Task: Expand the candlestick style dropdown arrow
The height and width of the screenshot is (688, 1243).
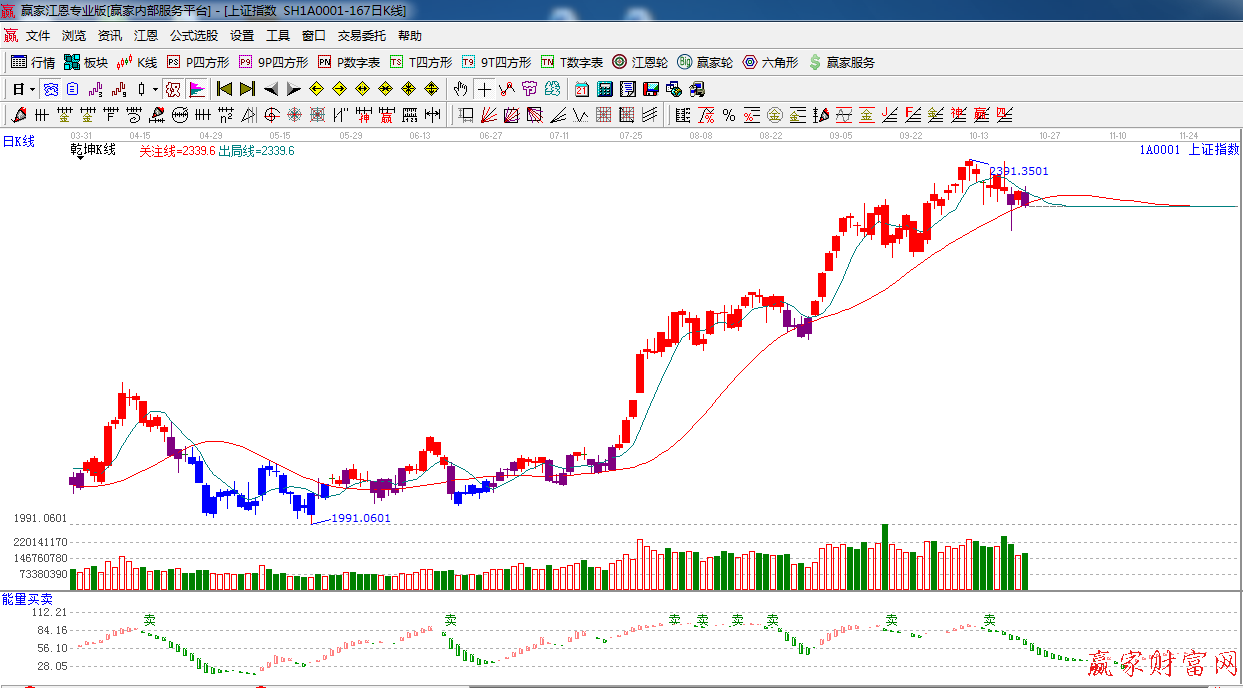Action: (x=155, y=89)
